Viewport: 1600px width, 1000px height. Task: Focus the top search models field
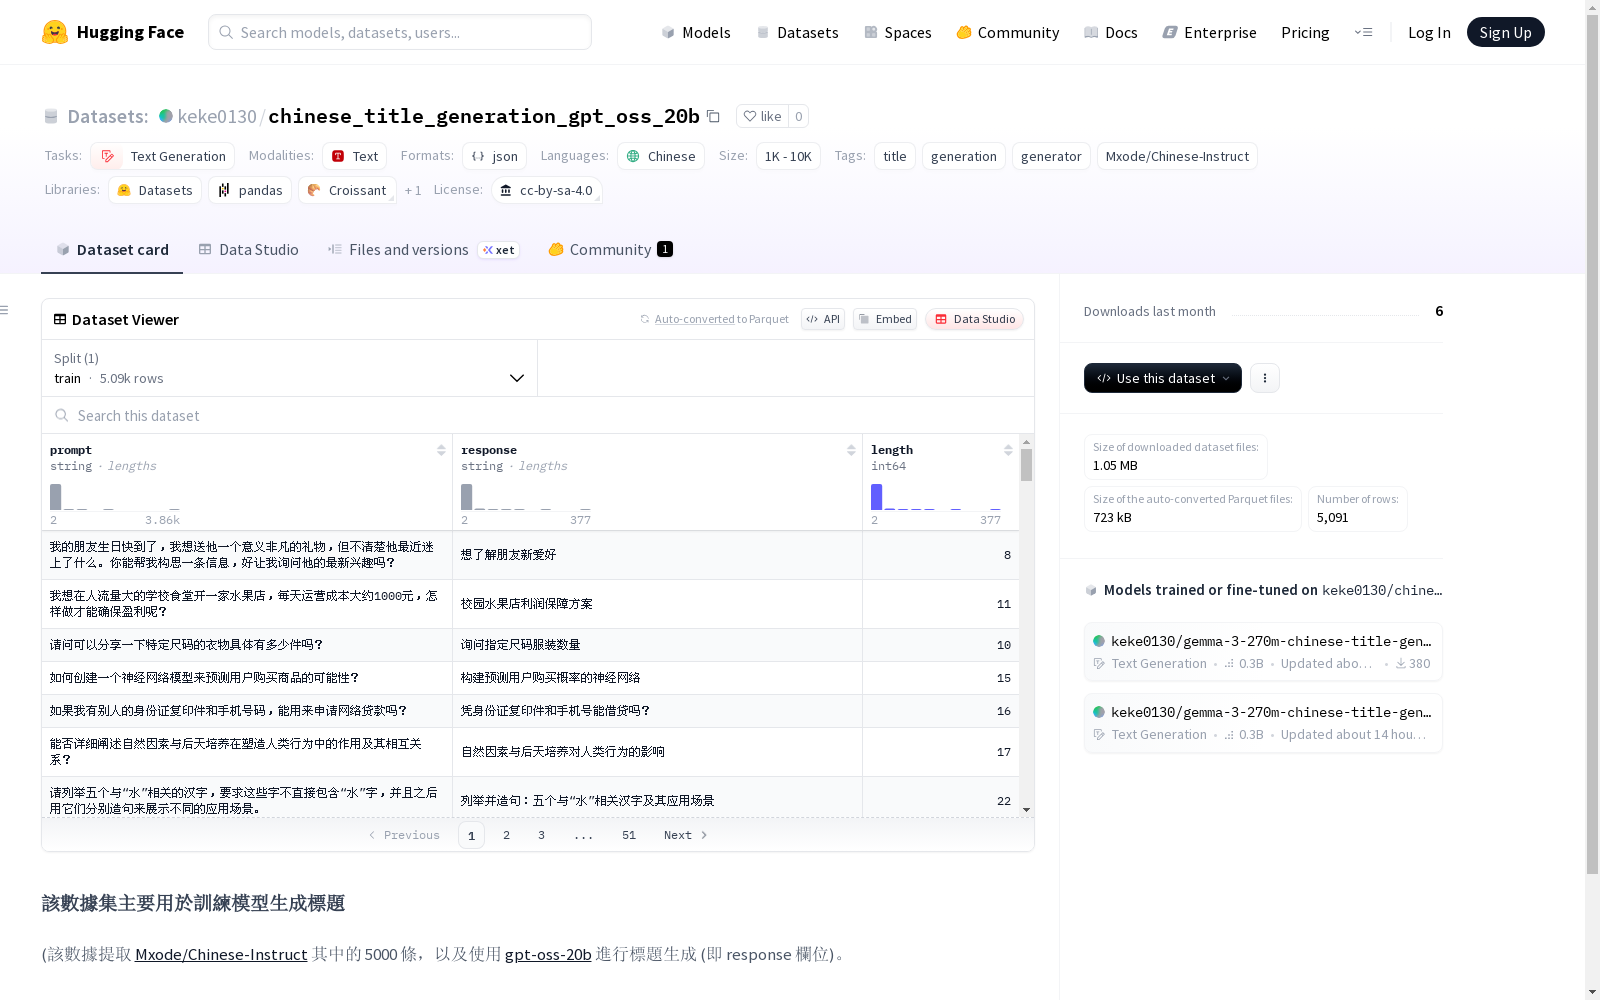pyautogui.click(x=400, y=32)
